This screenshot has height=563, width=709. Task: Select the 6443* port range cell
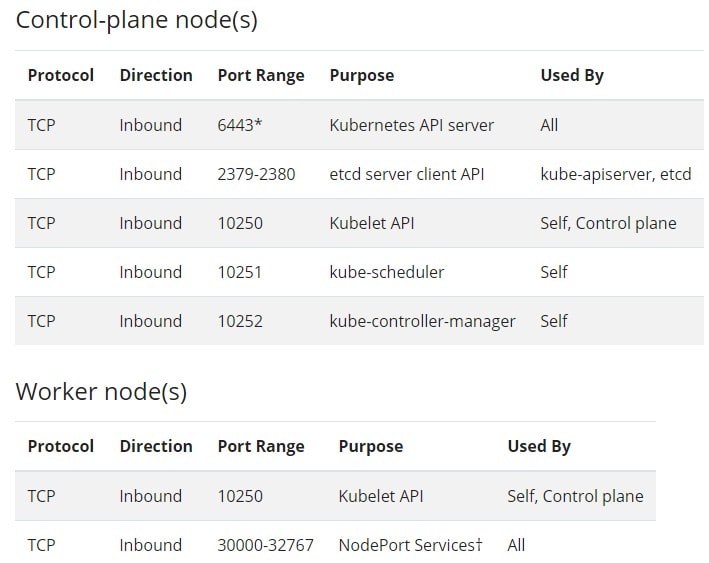pyautogui.click(x=239, y=125)
